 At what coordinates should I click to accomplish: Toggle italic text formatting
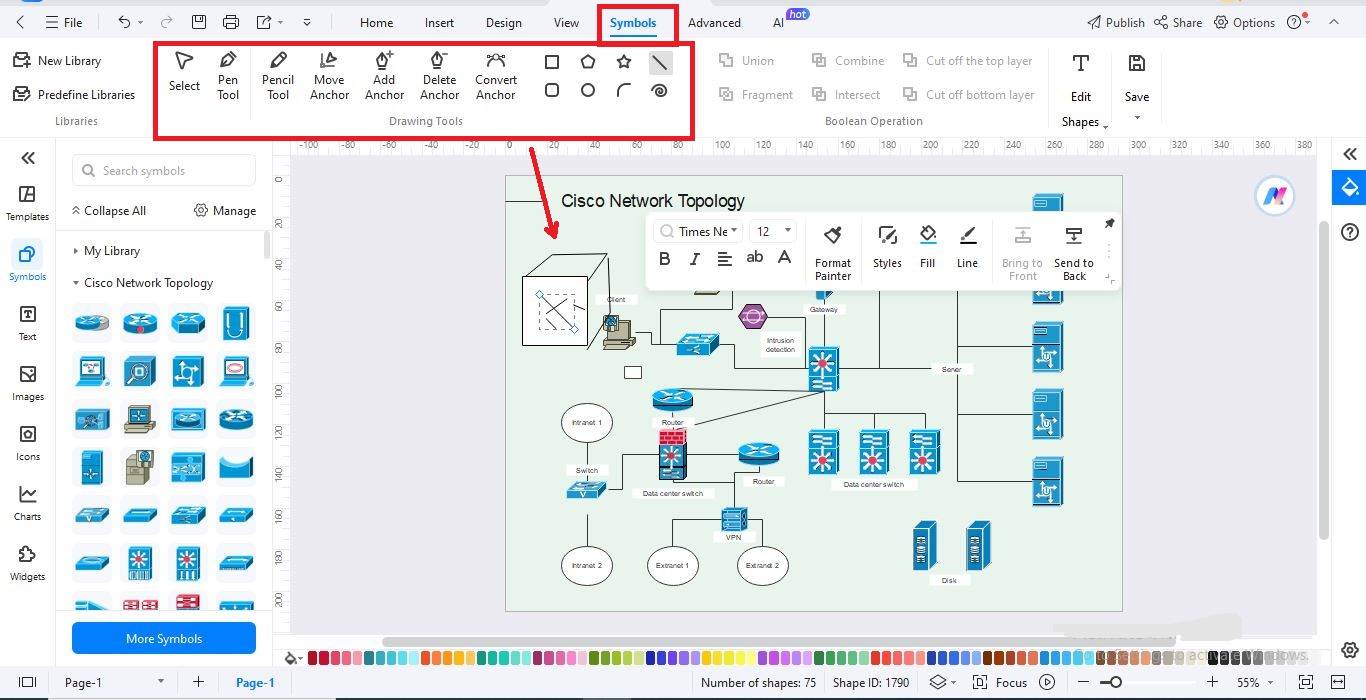694,258
